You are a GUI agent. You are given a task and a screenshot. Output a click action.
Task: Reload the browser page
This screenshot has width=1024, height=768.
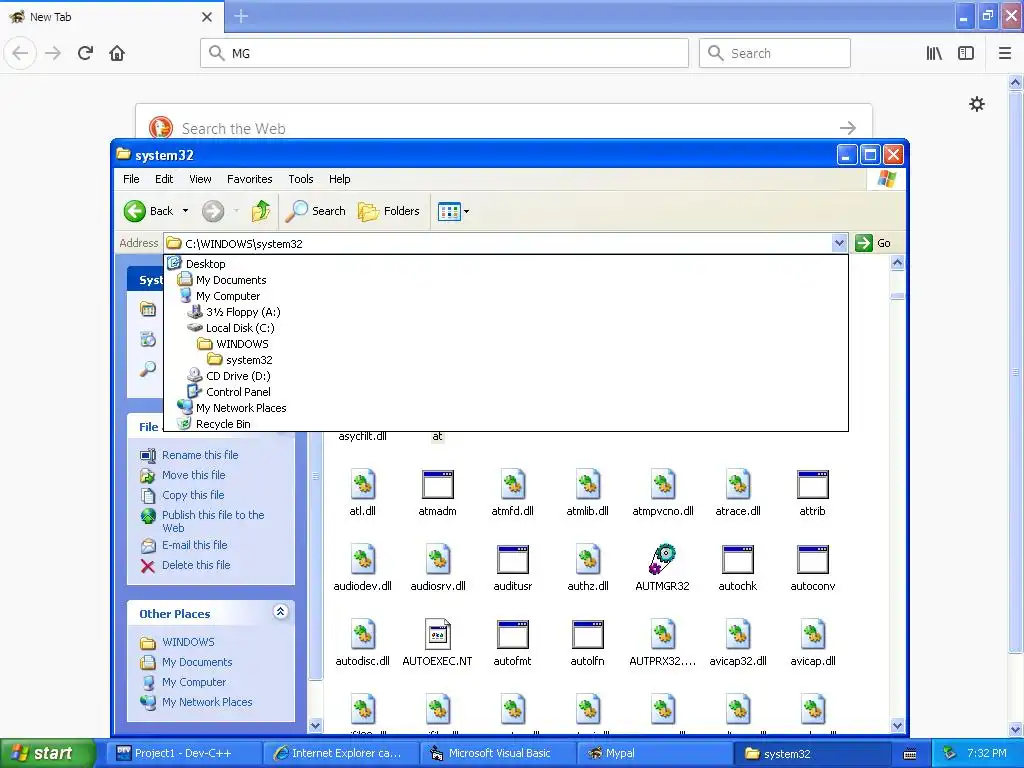click(x=85, y=53)
